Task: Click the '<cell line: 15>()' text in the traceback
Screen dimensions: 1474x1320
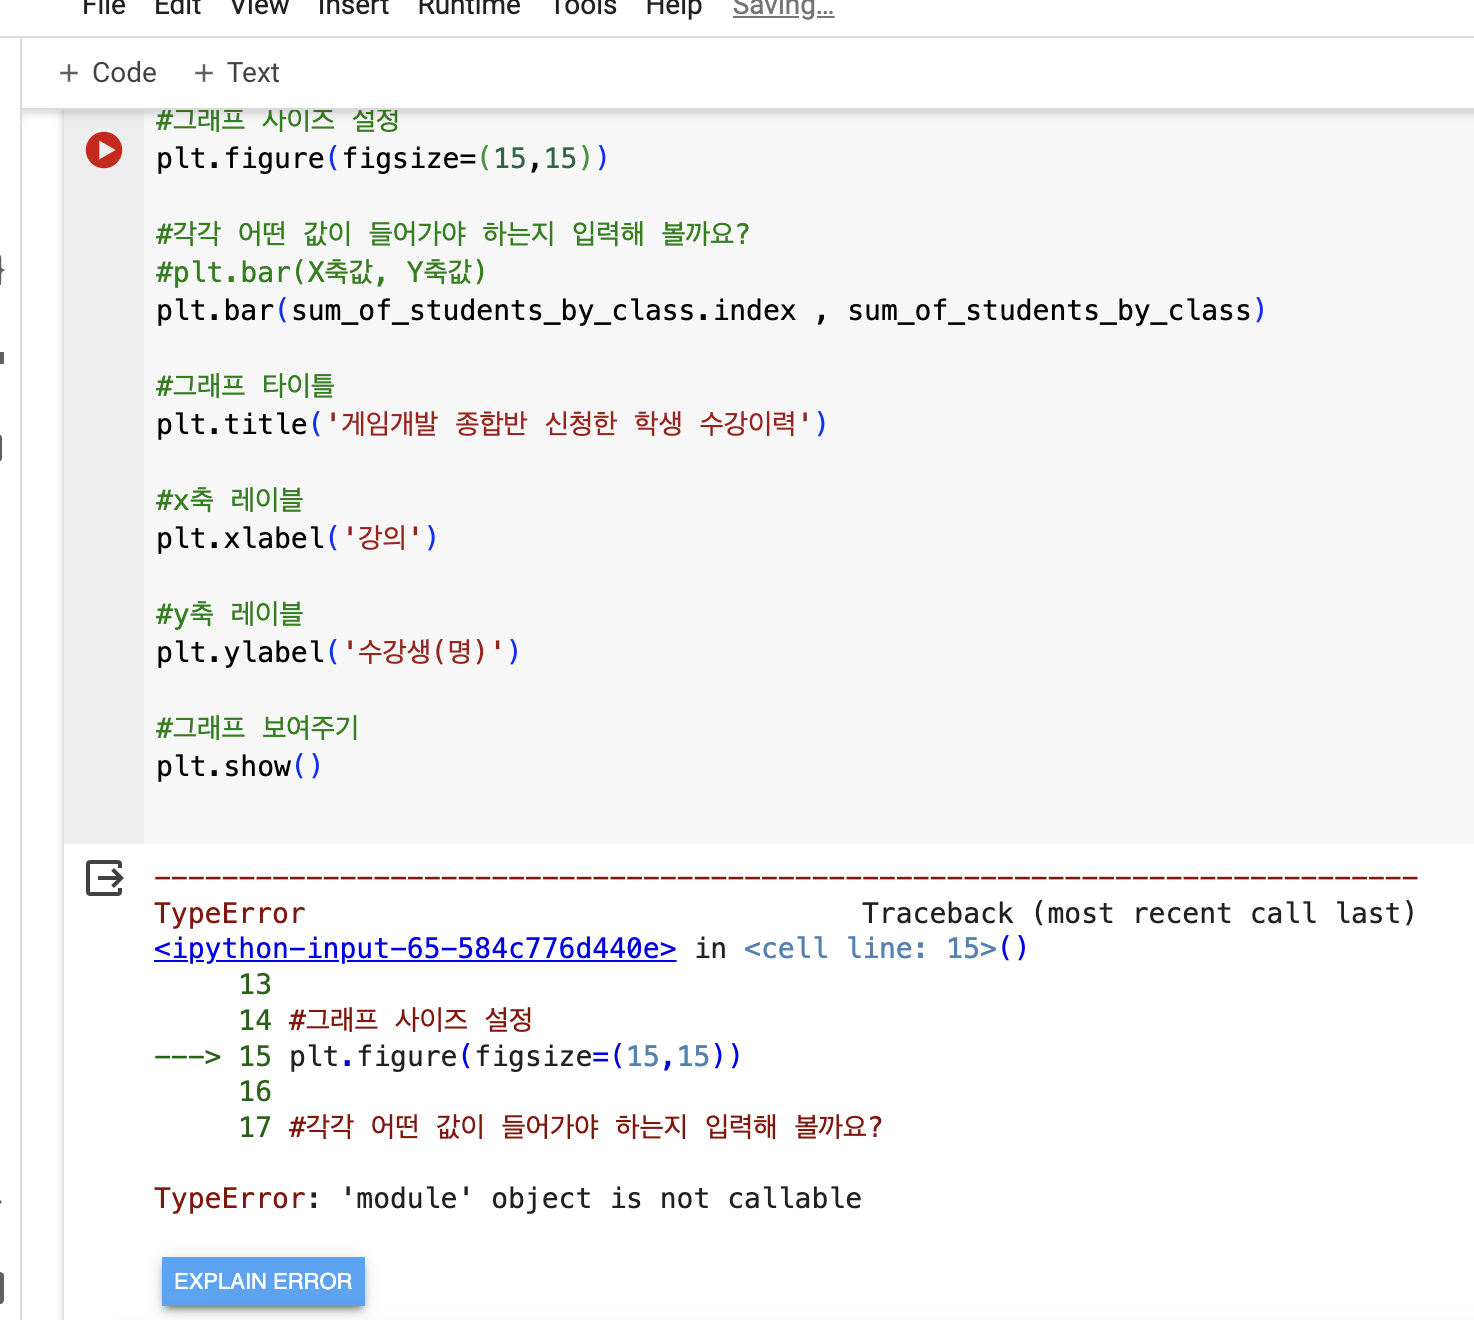Action: (886, 948)
